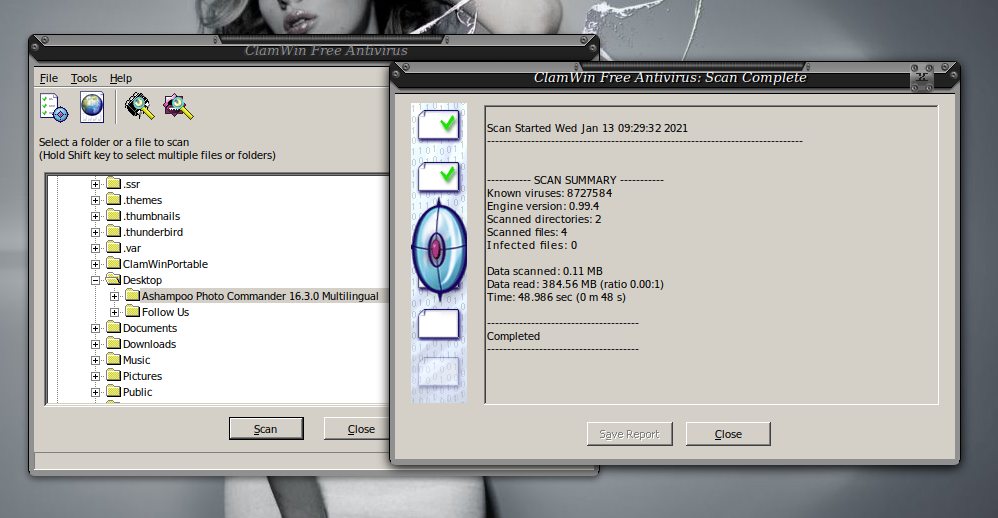Select the Music folder
The image size is (998, 518).
(x=136, y=360)
